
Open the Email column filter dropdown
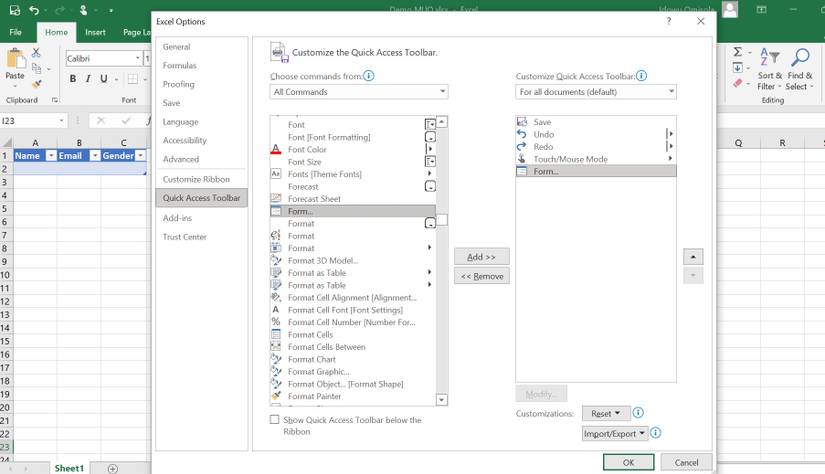[95, 156]
